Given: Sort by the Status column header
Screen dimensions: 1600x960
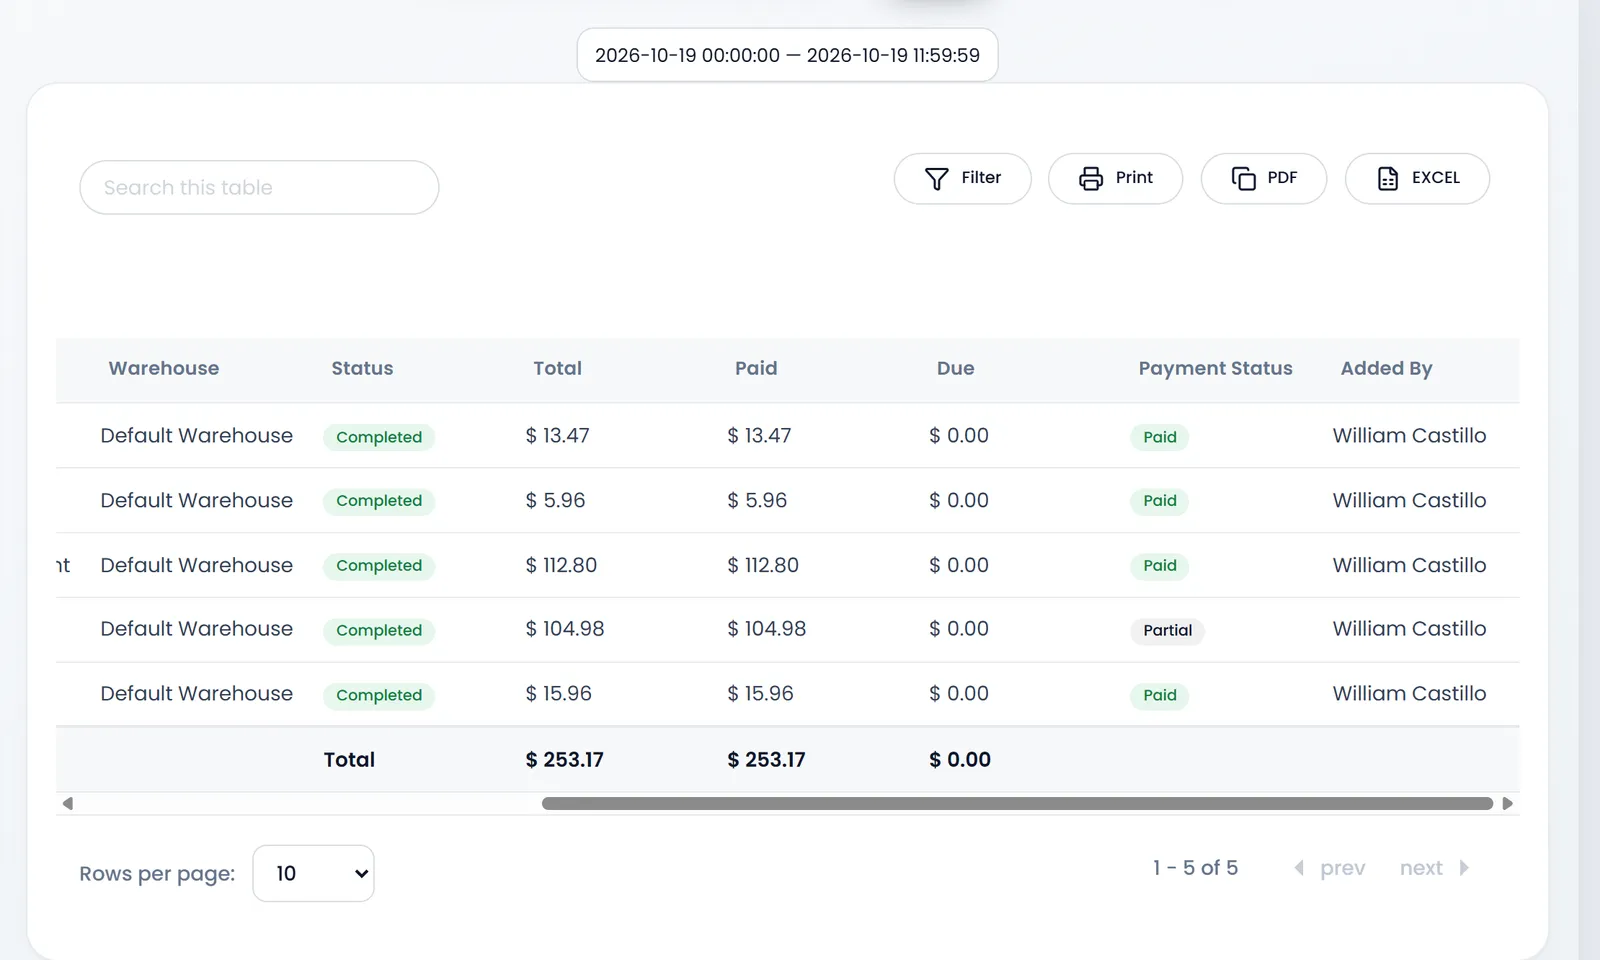Looking at the screenshot, I should (x=362, y=368).
